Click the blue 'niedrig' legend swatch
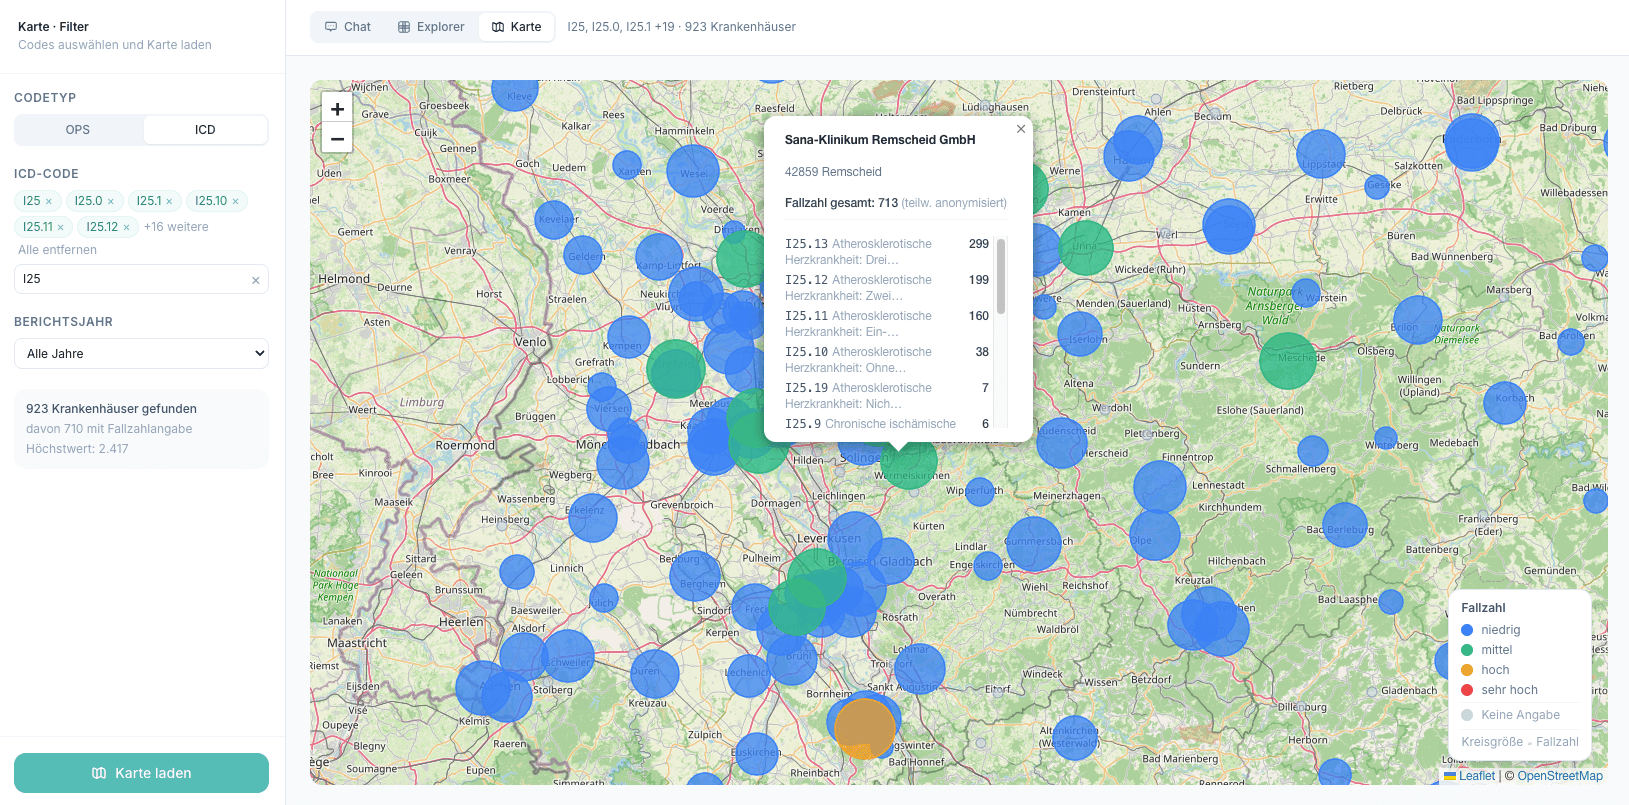The image size is (1629, 805). click(x=1467, y=630)
